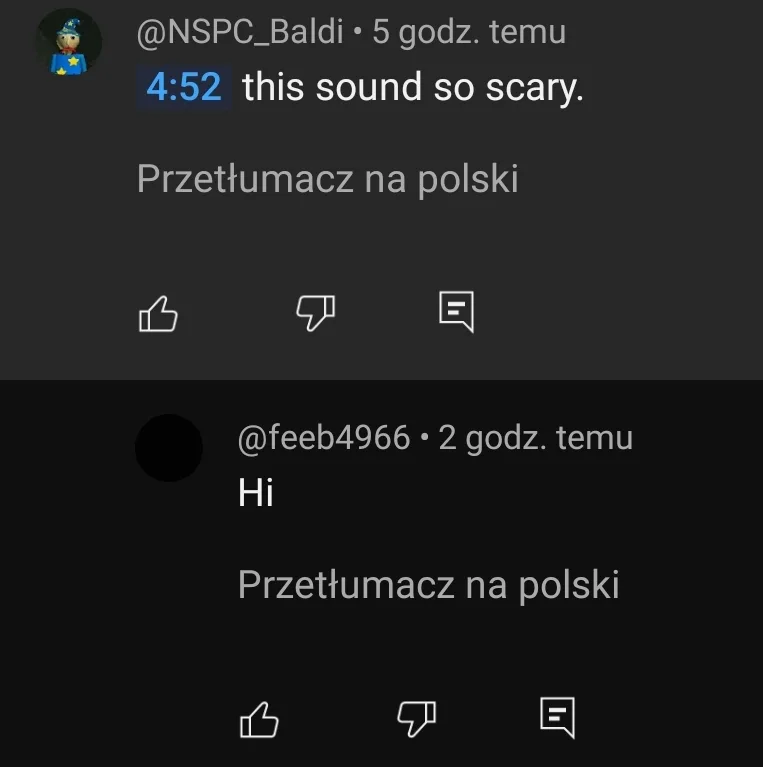Visit the @NSPC_Baldi channel name

click(243, 33)
